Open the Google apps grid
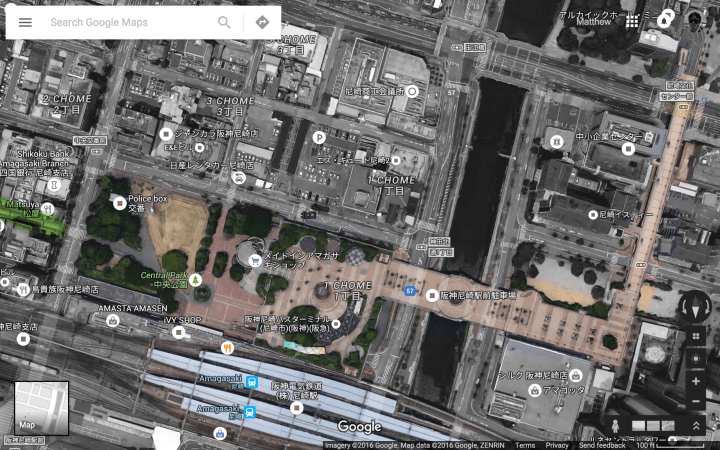720x450 pixels. pyautogui.click(x=632, y=21)
